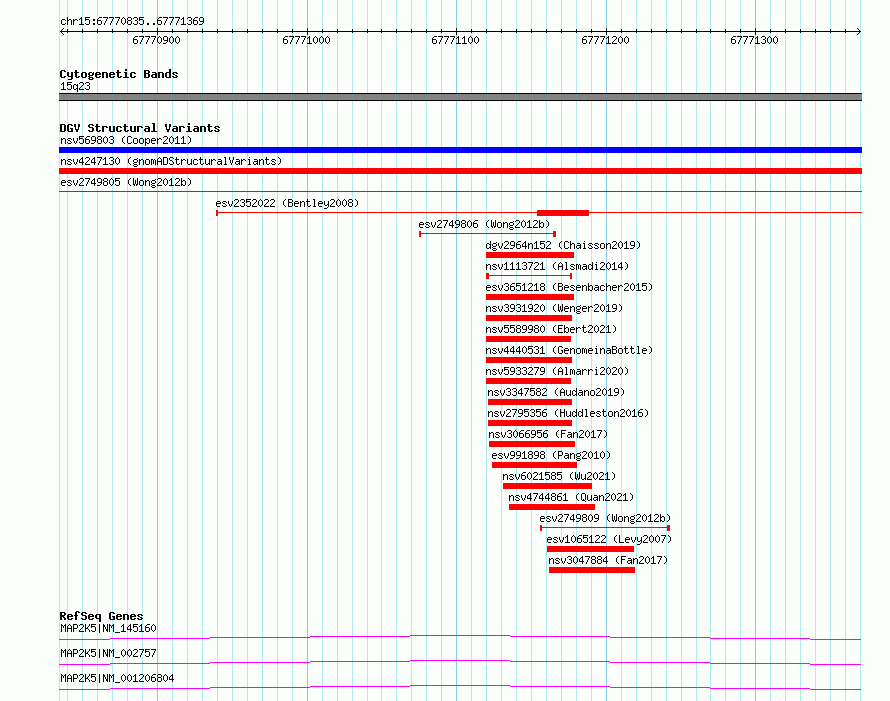Click red bar under dgv2964n152 label
890x701 pixels.
(x=530, y=255)
